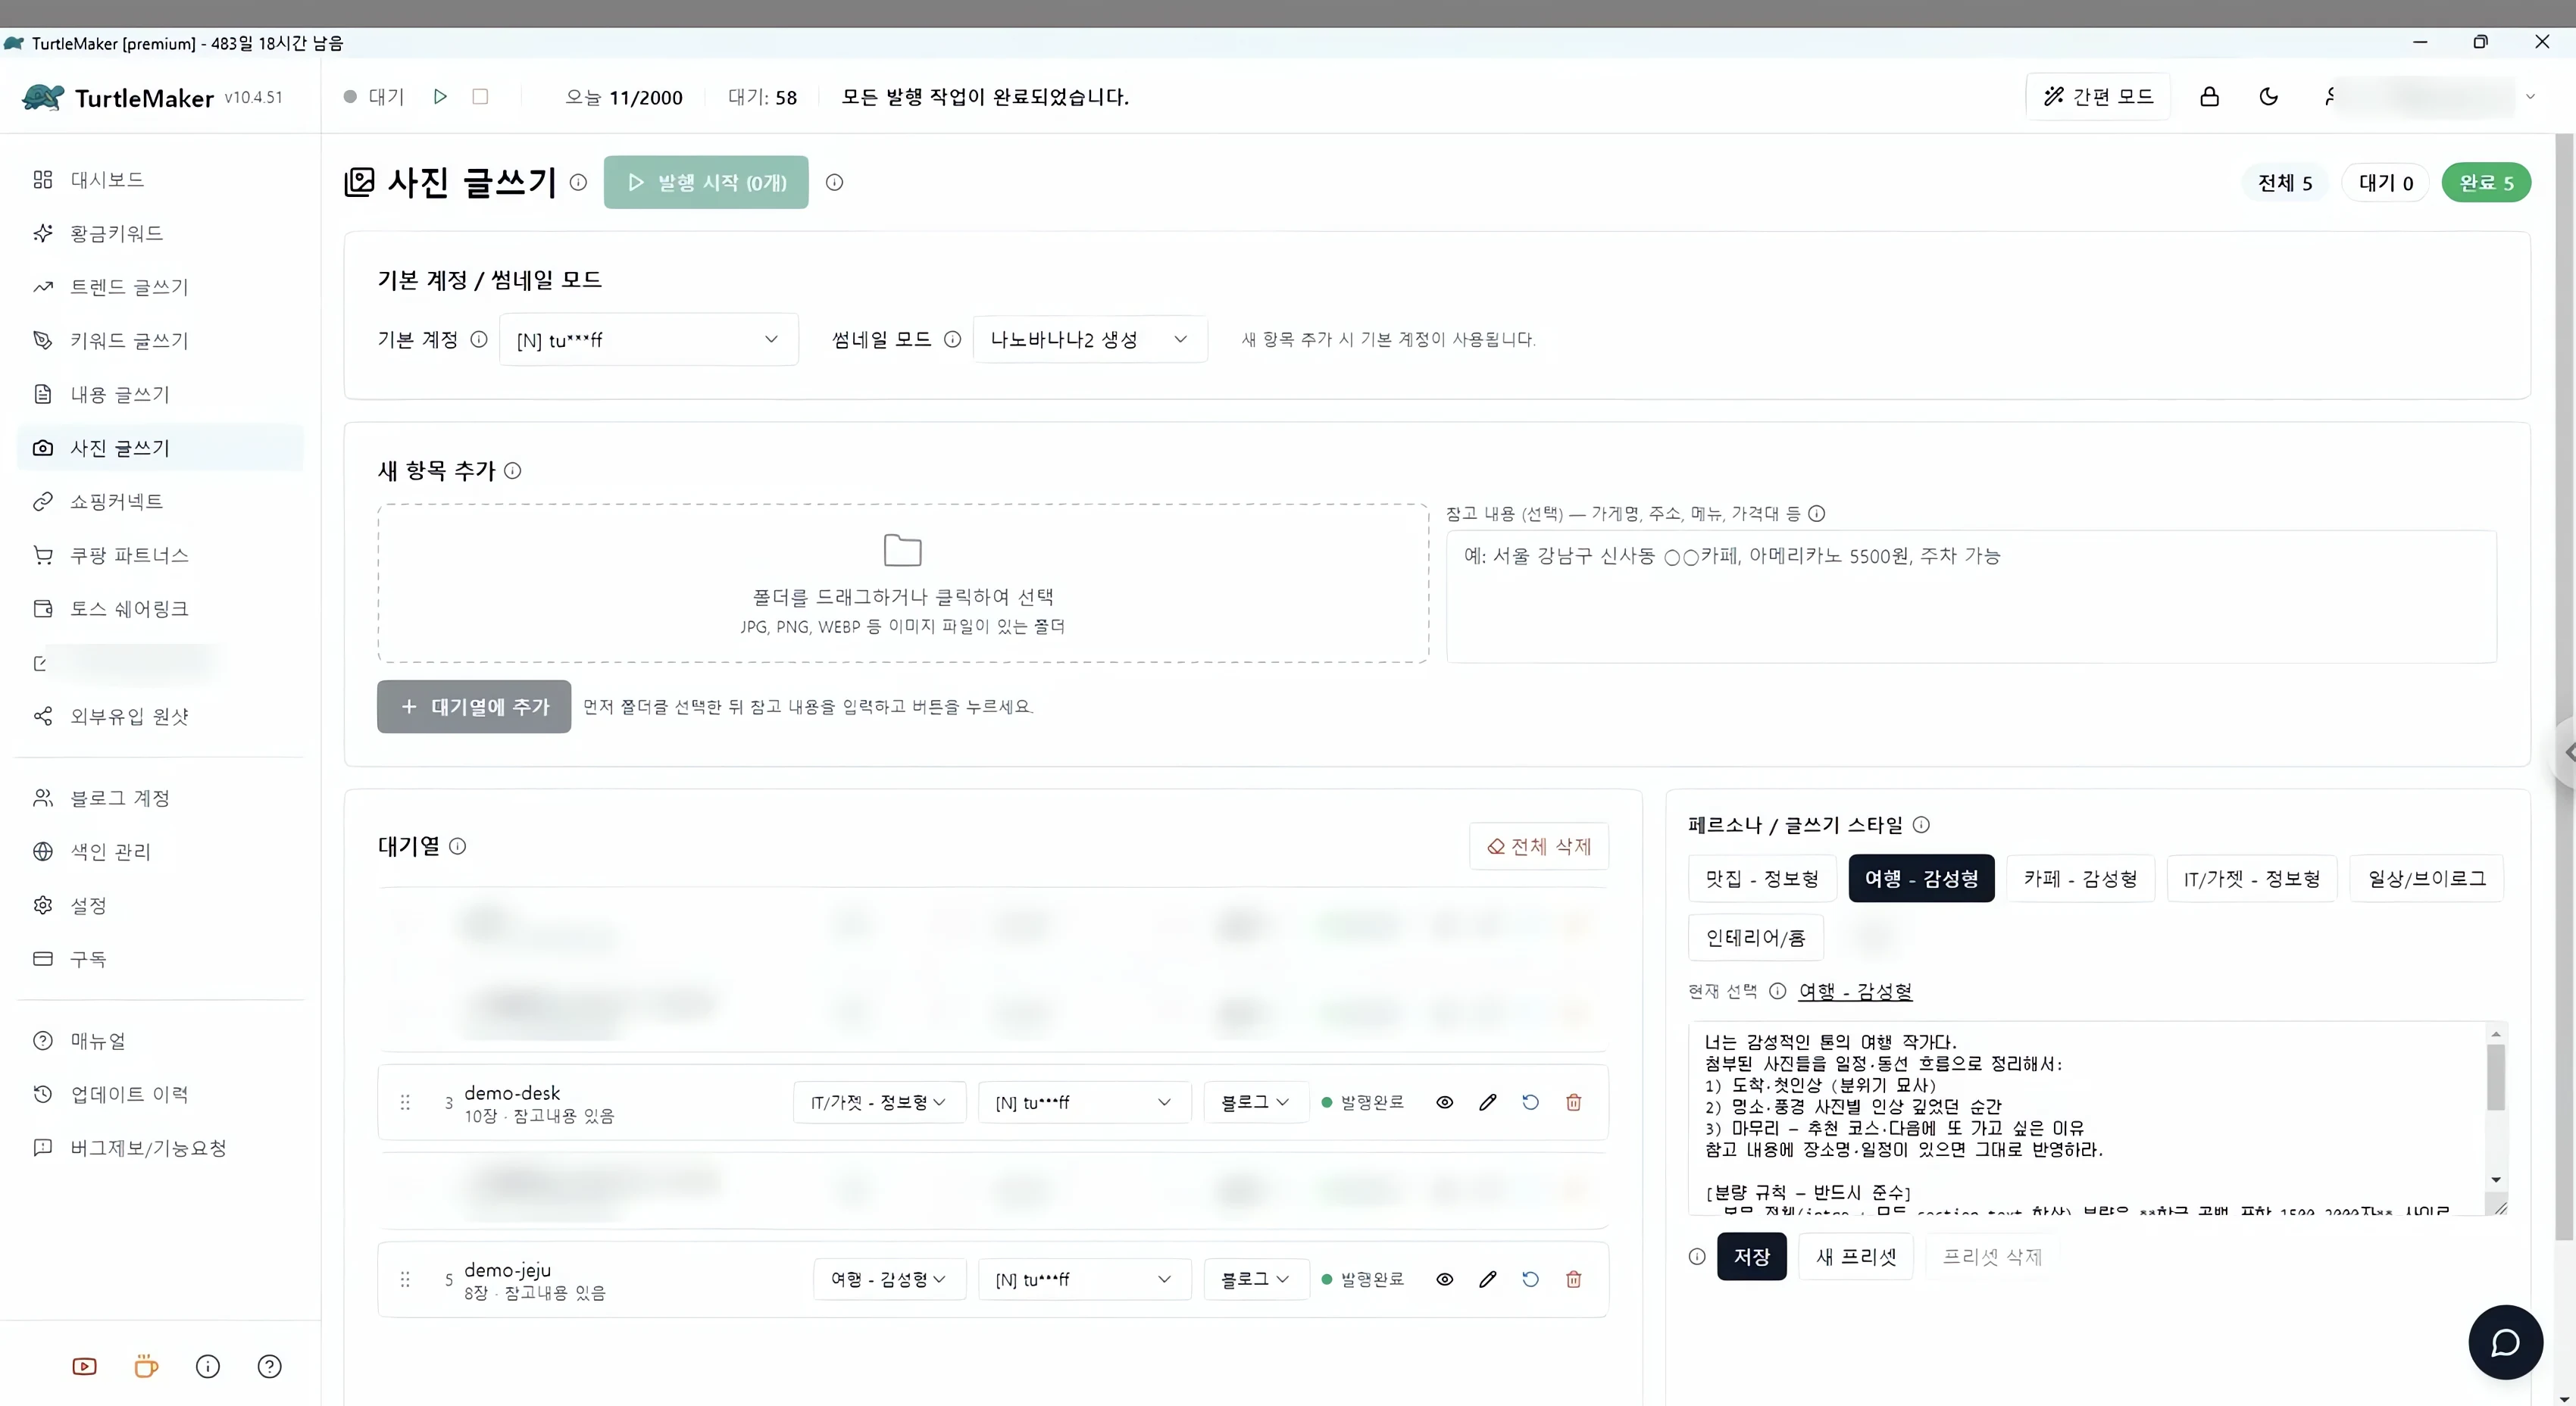Viewport: 2576px width, 1406px height.
Task: Click the 새 프리셋 button
Action: pyautogui.click(x=1856, y=1256)
